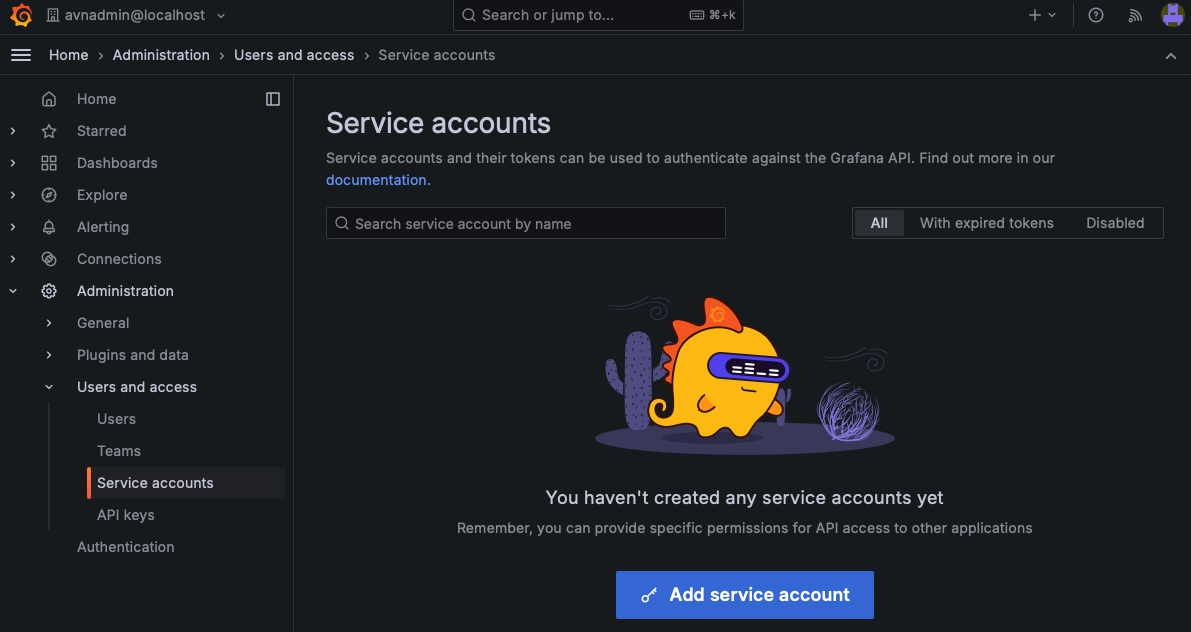This screenshot has width=1191, height=632.
Task: Filter by Disabled accounts
Action: 1115,223
